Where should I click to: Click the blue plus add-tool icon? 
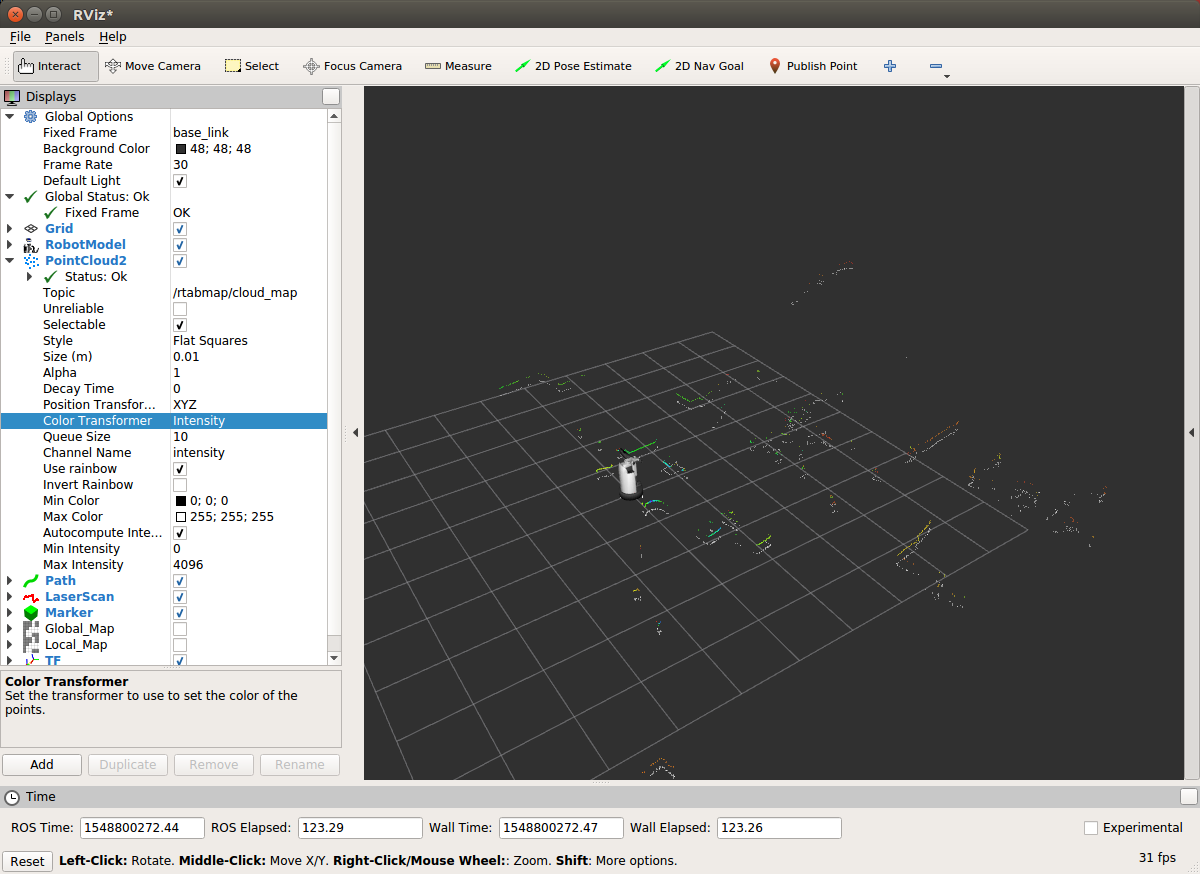tap(890, 66)
